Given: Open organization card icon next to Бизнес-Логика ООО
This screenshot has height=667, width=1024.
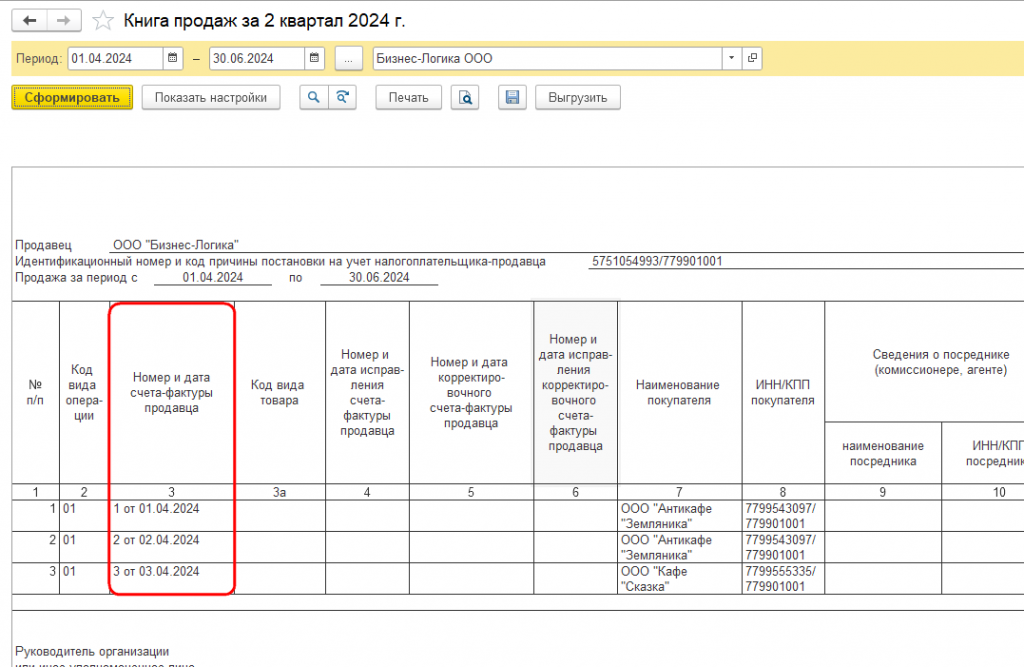Looking at the screenshot, I should point(752,58).
